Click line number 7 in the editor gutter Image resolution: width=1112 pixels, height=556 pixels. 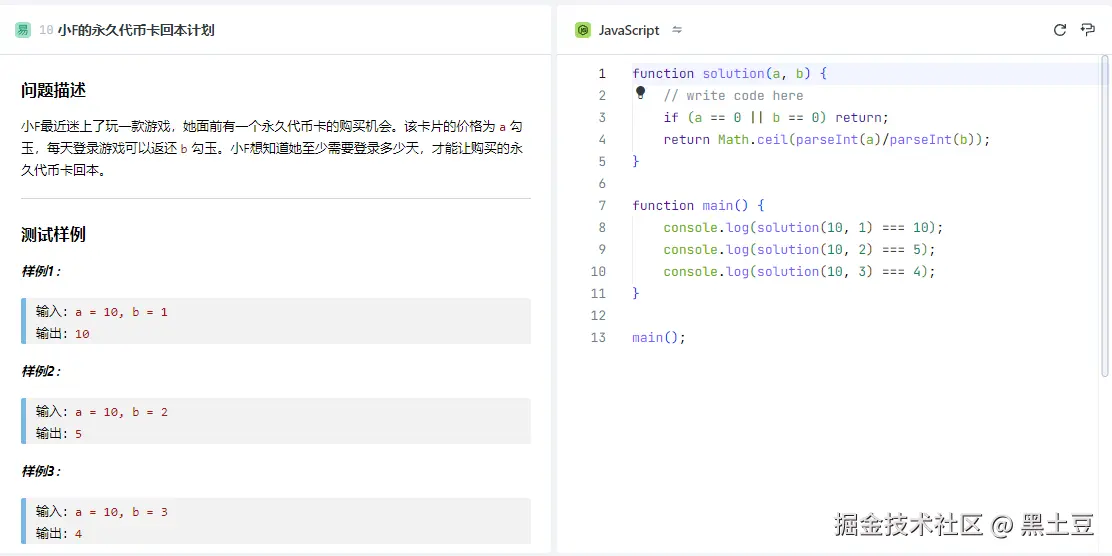point(602,206)
